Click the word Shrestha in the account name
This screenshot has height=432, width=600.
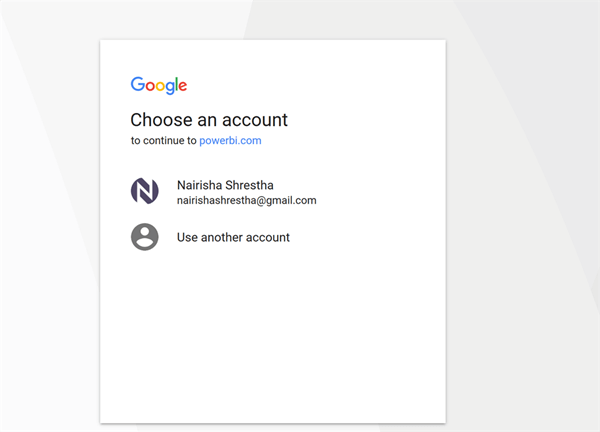click(x=251, y=185)
